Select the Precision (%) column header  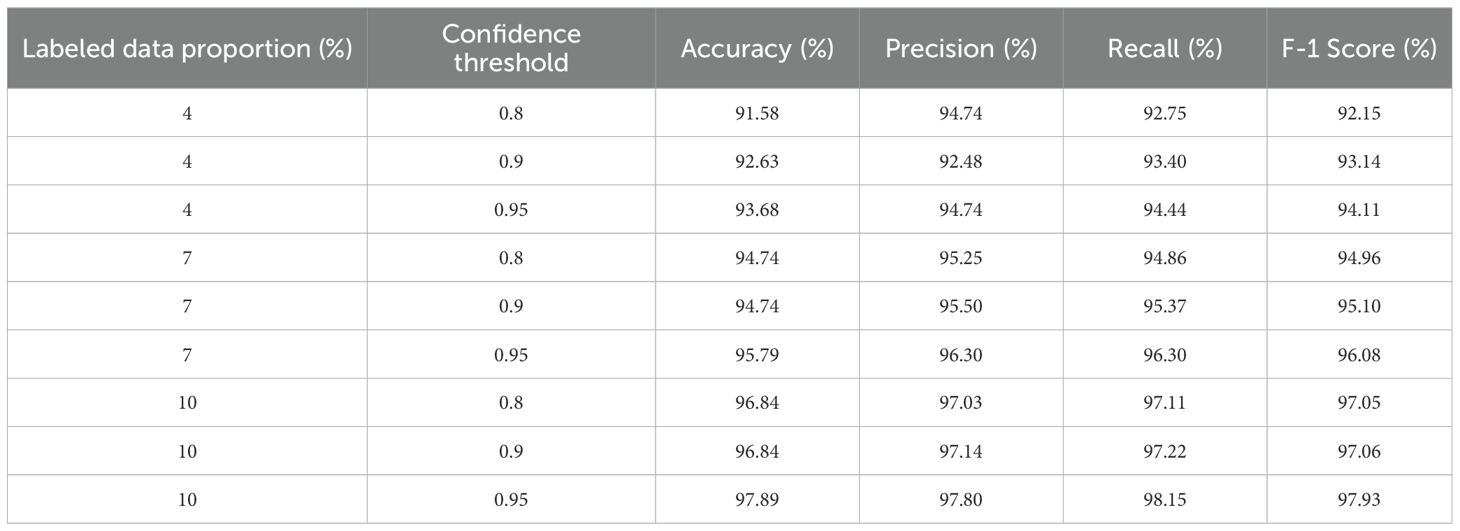pos(961,49)
